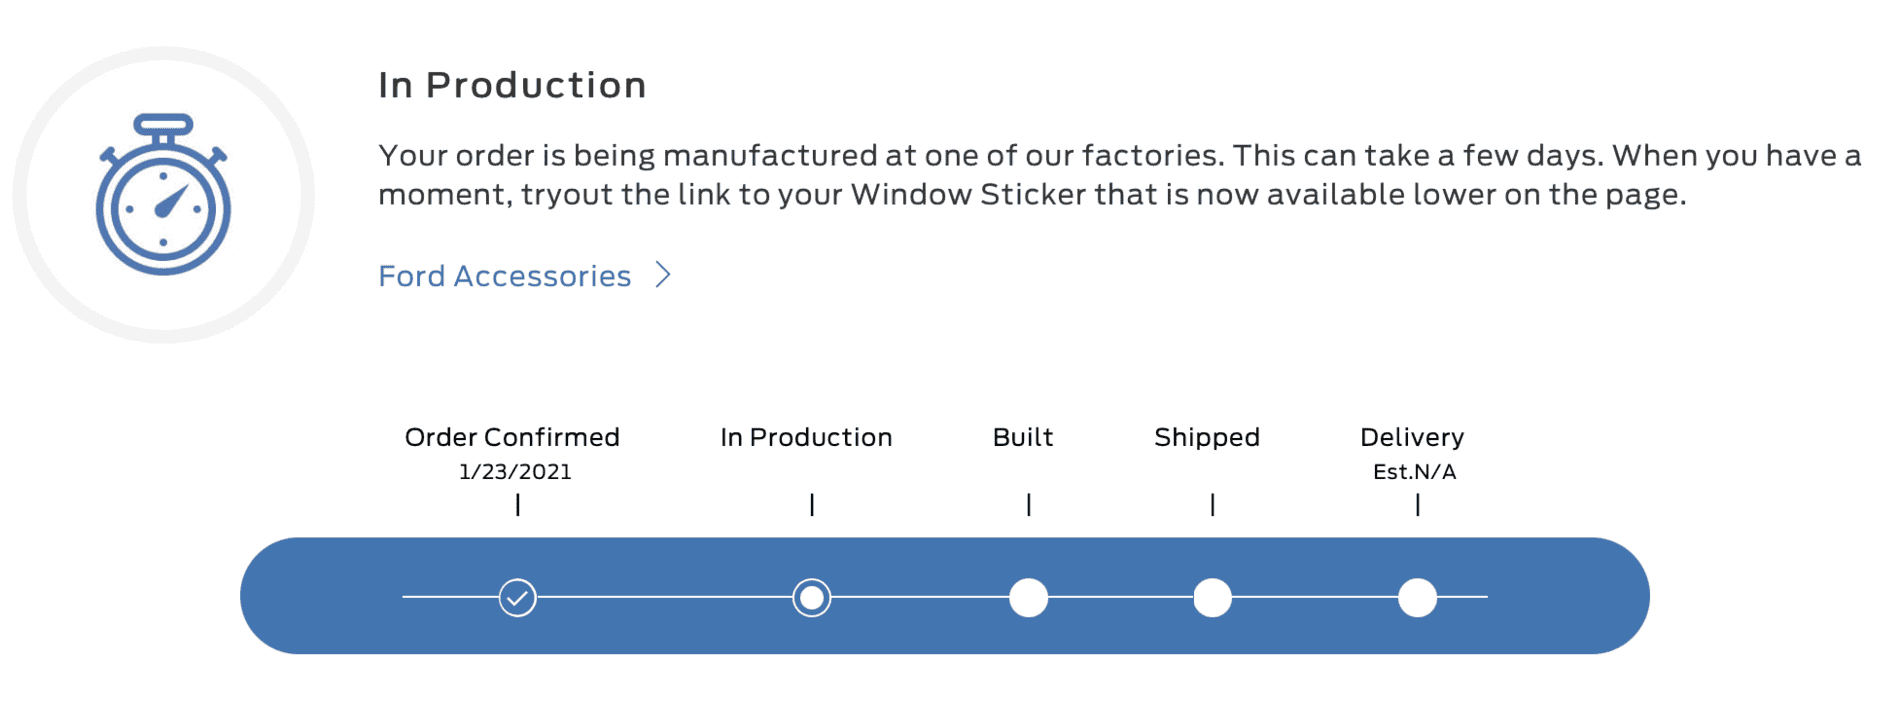Select the Built step label
This screenshot has height=701, width=1900.
[1023, 437]
